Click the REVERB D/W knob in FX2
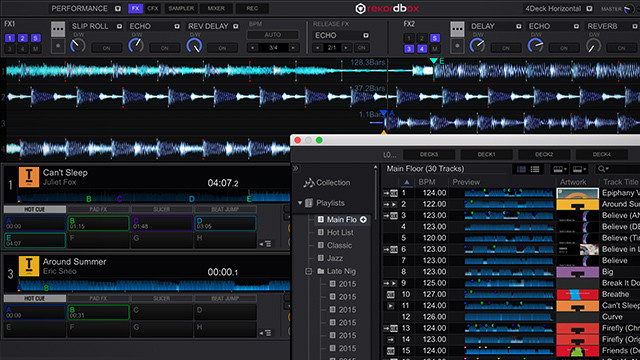Screen dimensions: 640x360 pyautogui.click(x=593, y=45)
